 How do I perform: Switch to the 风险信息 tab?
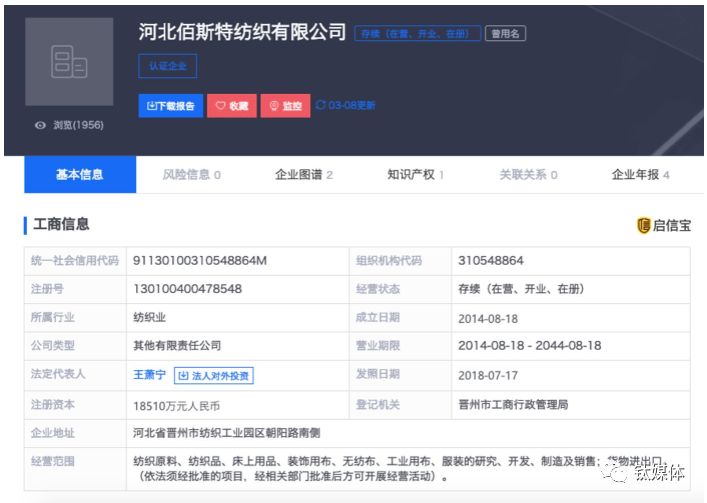[192, 174]
